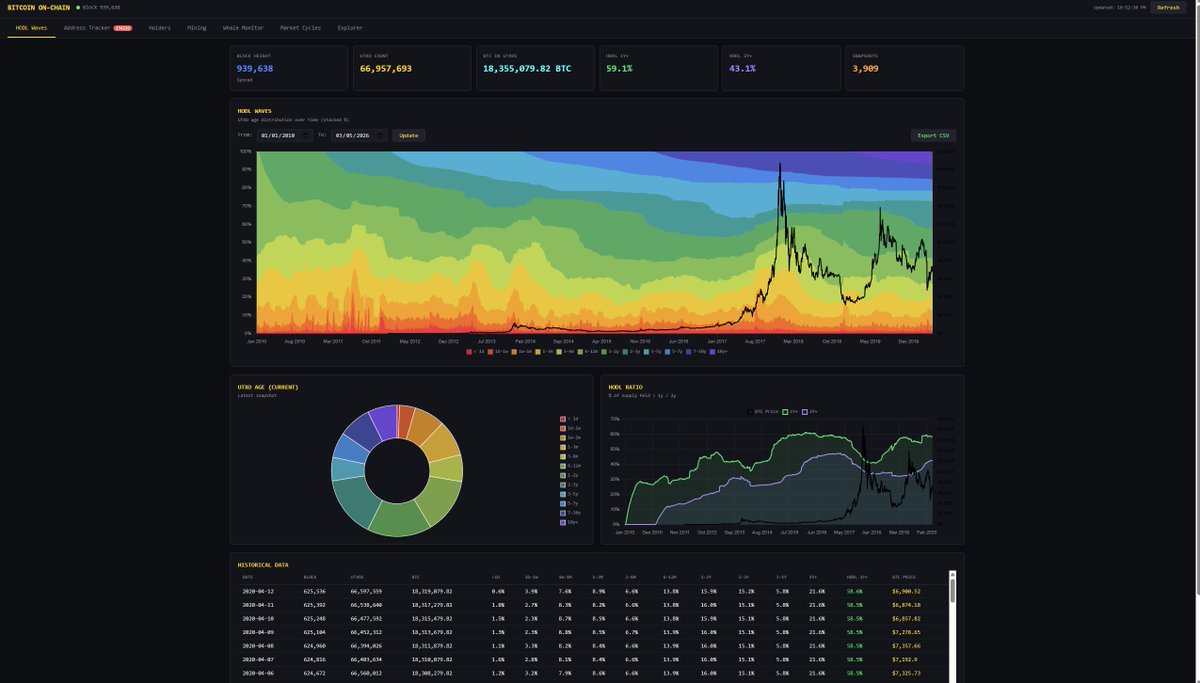The image size is (1200, 683).
Task: Click Snapshots value 3,909
Action: tap(865, 69)
